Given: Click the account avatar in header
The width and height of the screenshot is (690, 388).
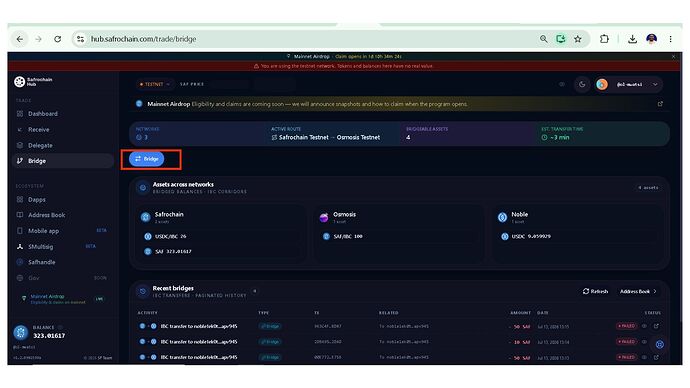Looking at the screenshot, I should [x=602, y=84].
